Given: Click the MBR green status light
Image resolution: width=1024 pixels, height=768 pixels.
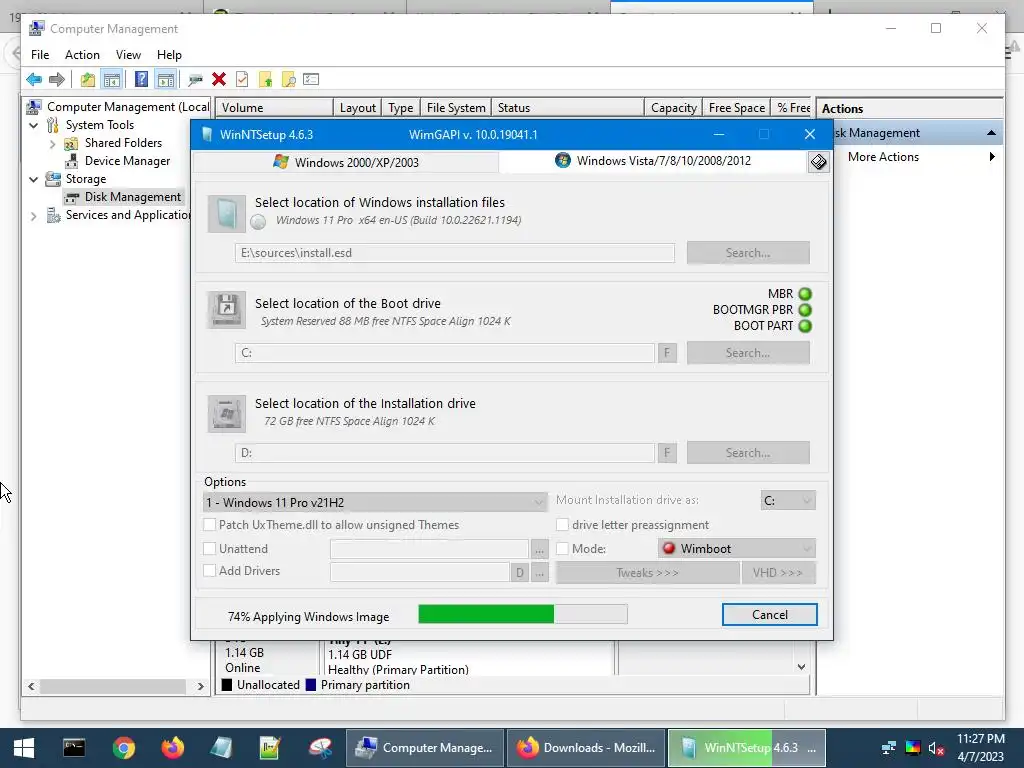Looking at the screenshot, I should [805, 294].
